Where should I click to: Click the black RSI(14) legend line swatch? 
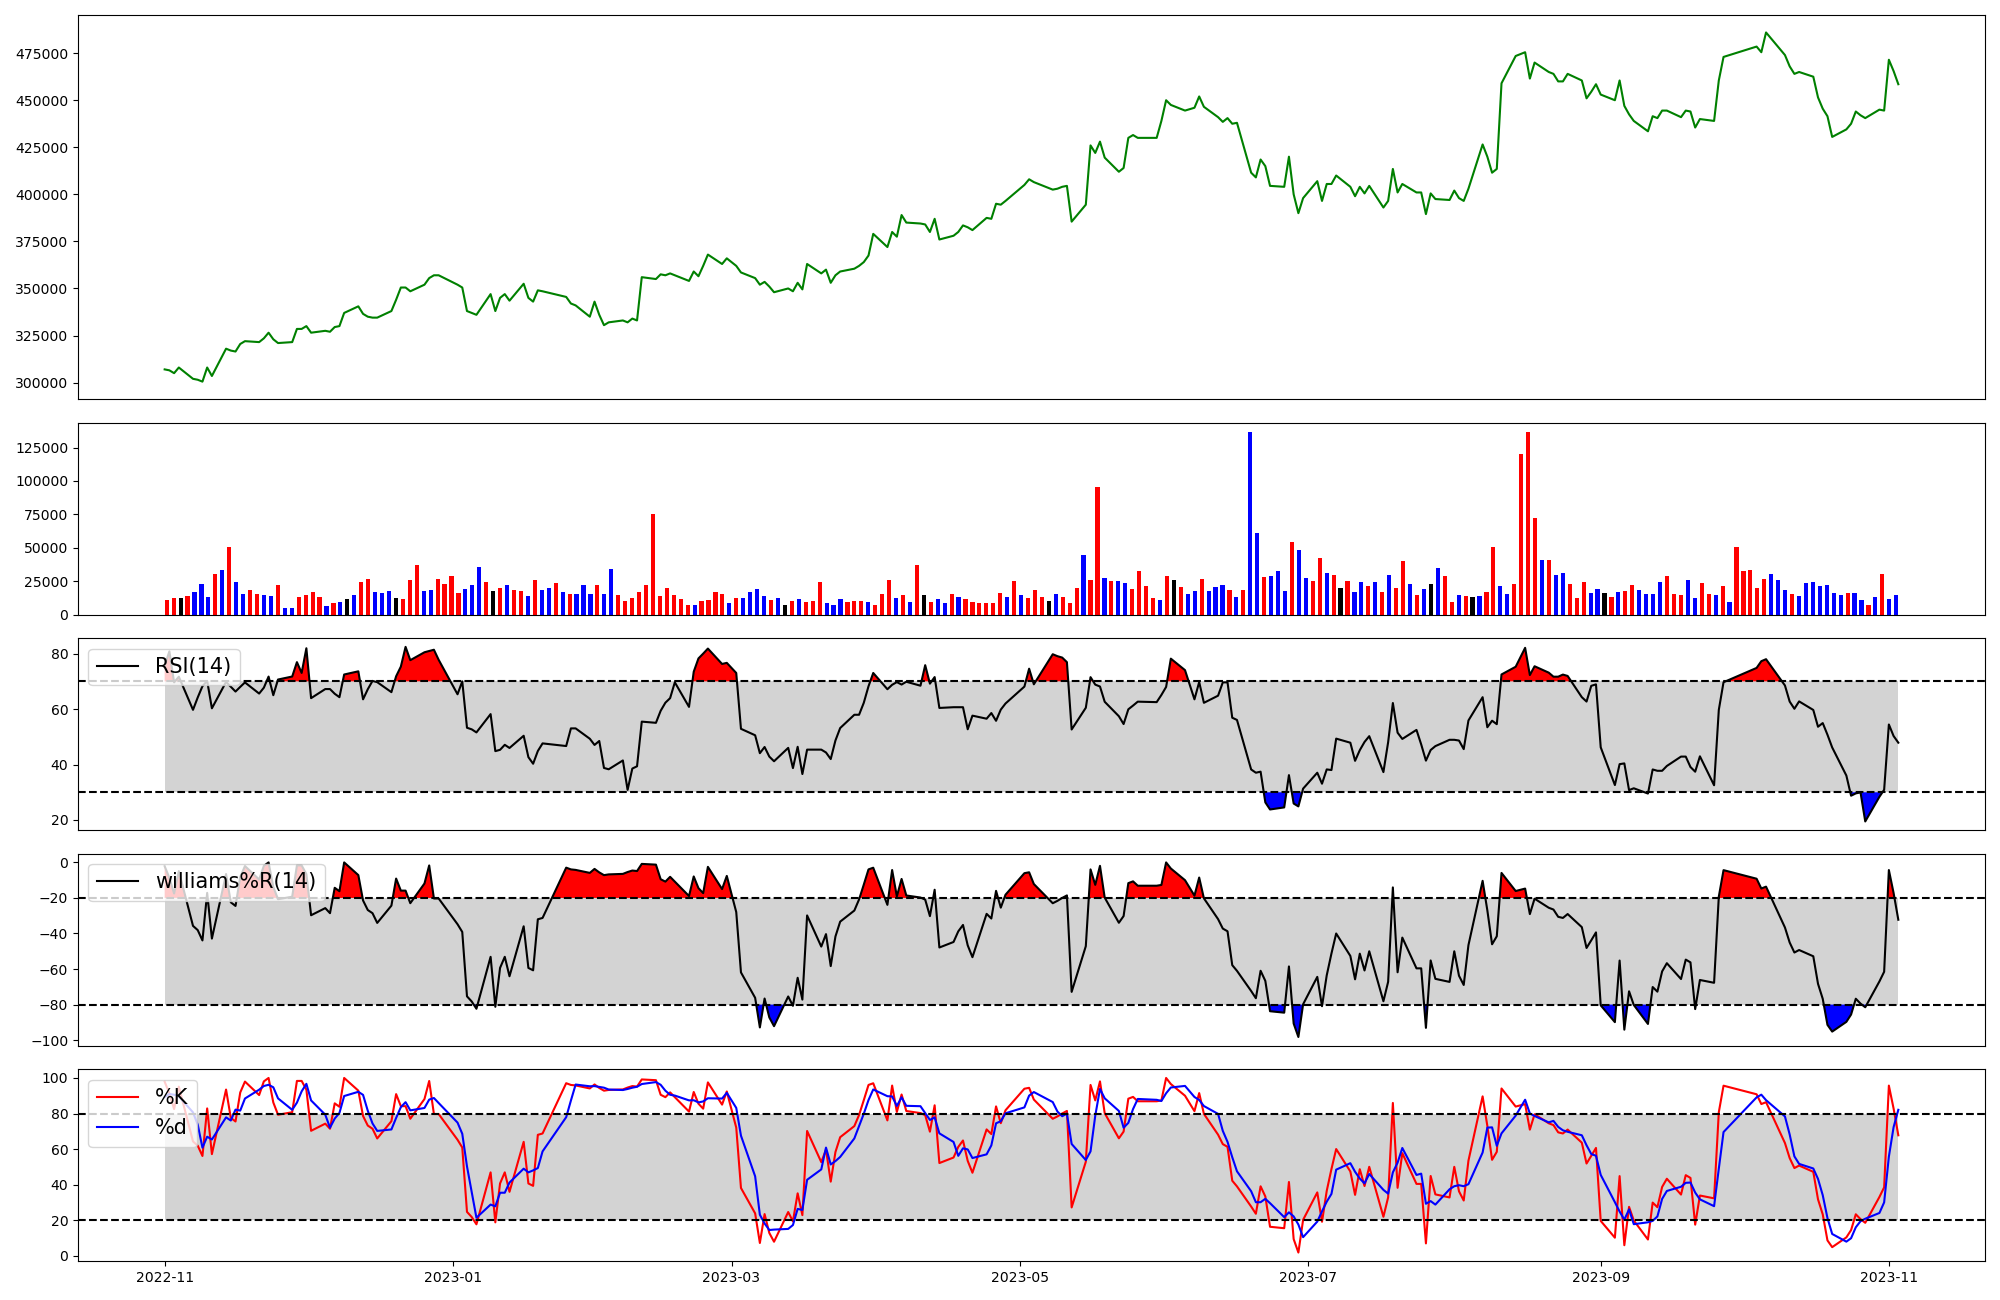click(117, 667)
